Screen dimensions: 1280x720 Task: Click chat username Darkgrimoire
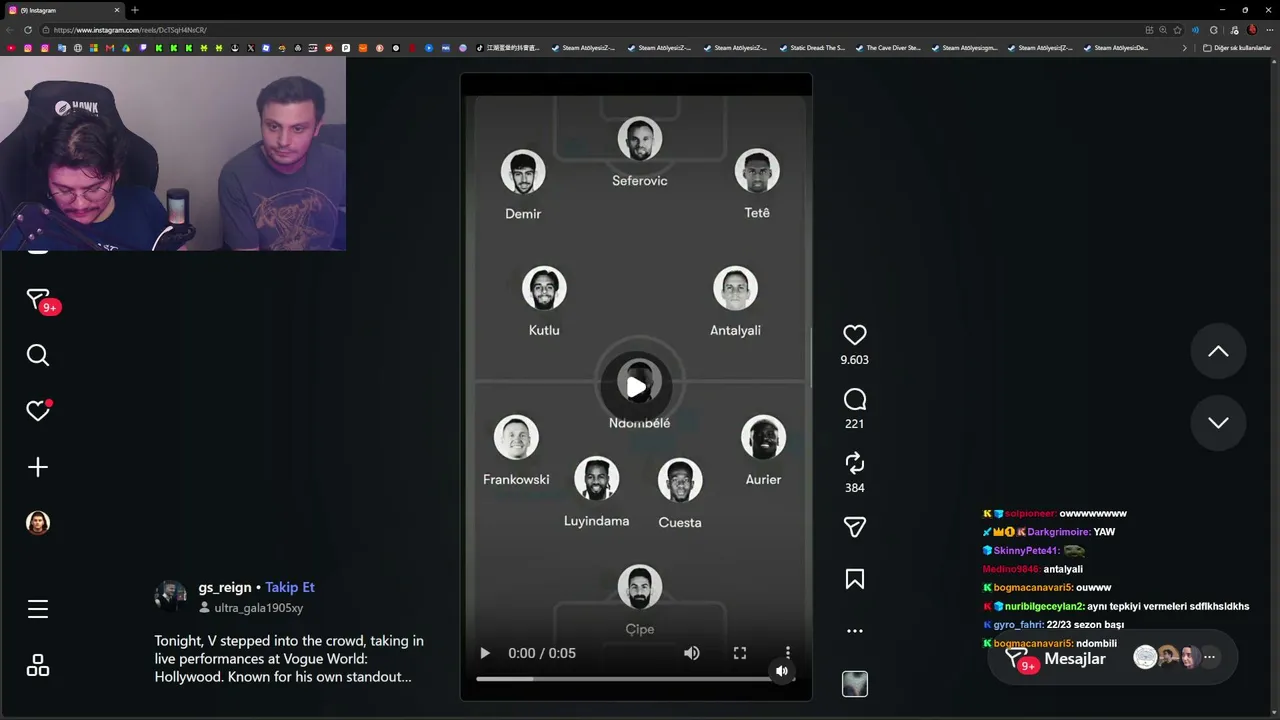coord(1058,532)
